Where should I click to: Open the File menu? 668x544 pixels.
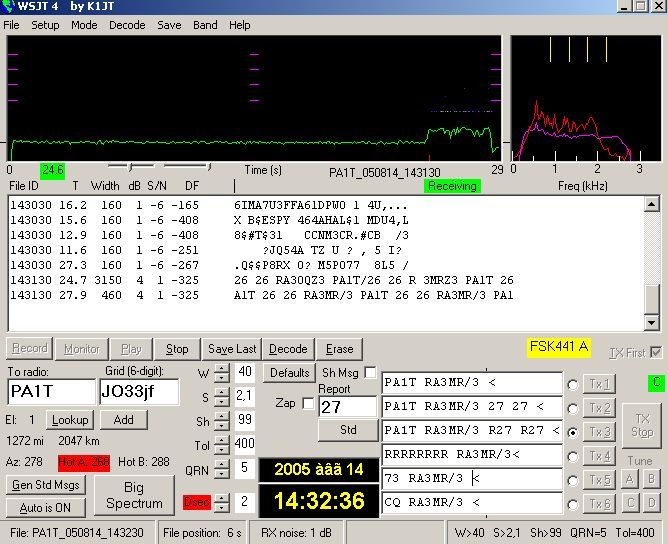pyautogui.click(x=11, y=25)
